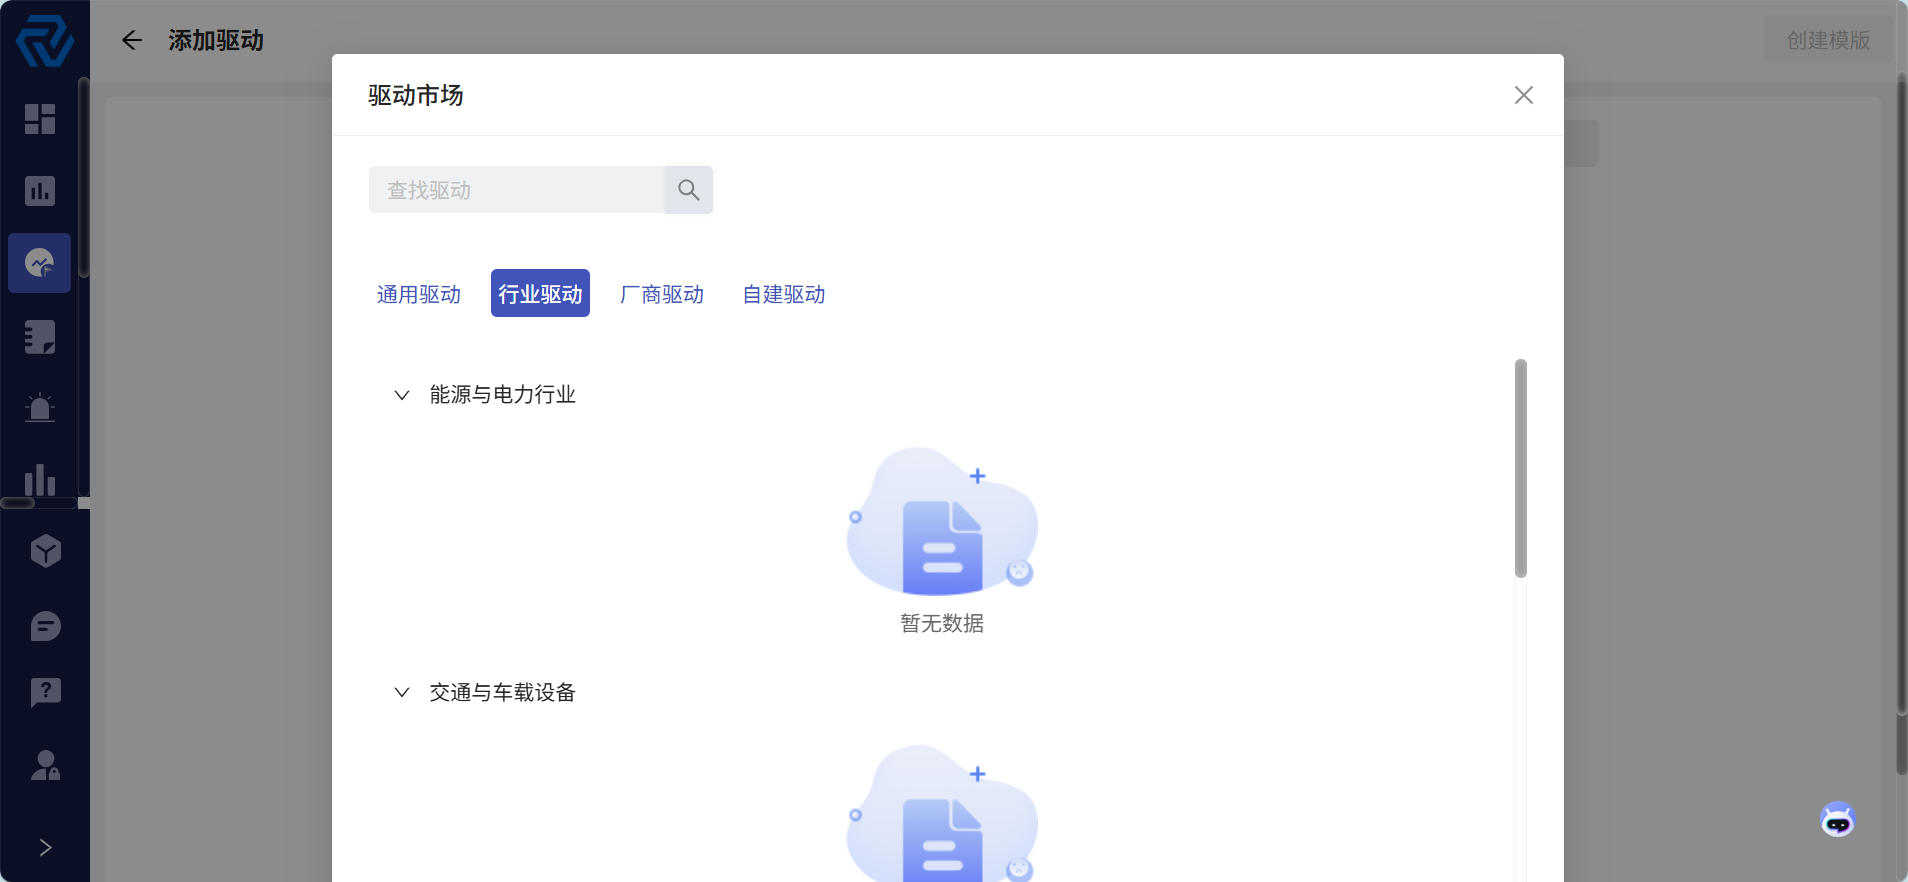
Task: Click the 能源与电力行业 heading text
Action: pyautogui.click(x=503, y=395)
